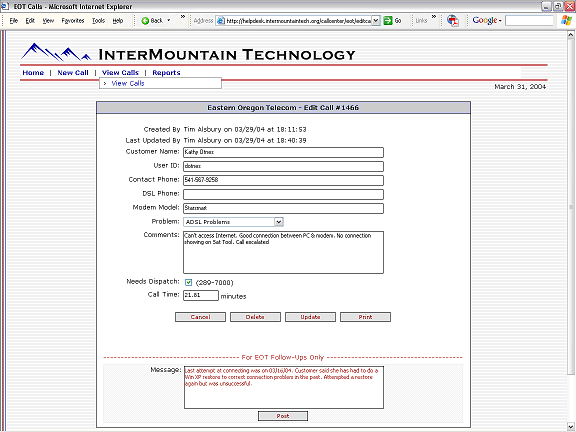Click the Cancel button
Screen dimensions: 576x432
pos(200,317)
